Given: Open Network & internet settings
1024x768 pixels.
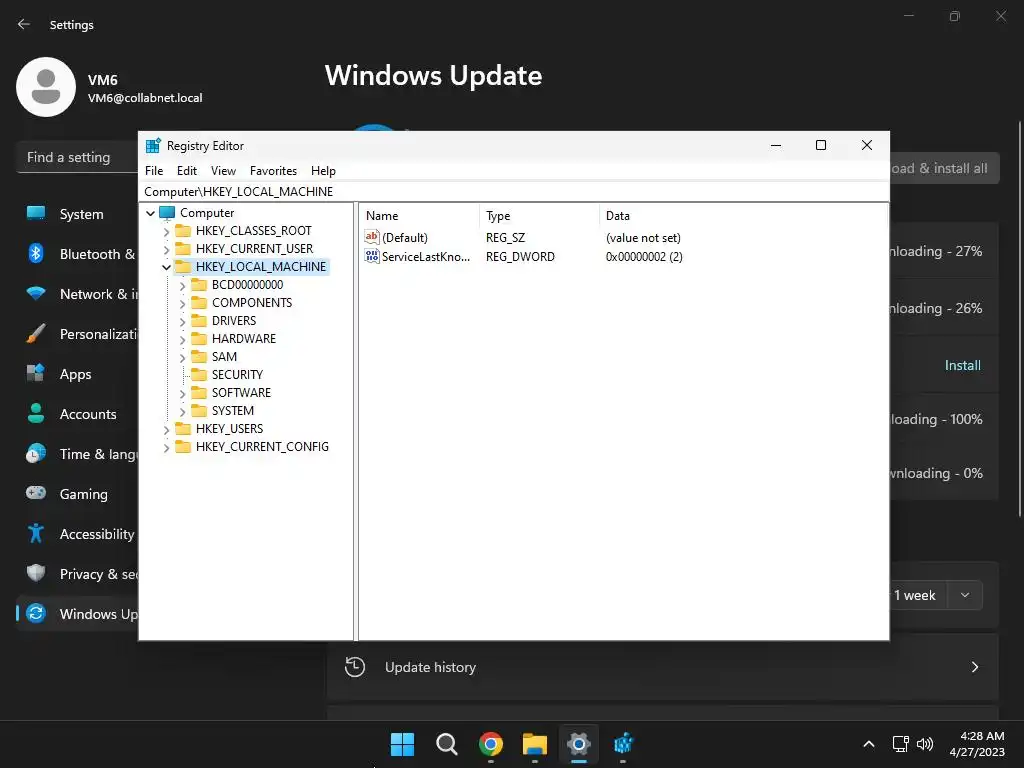Looking at the screenshot, I should pyautogui.click(x=78, y=294).
